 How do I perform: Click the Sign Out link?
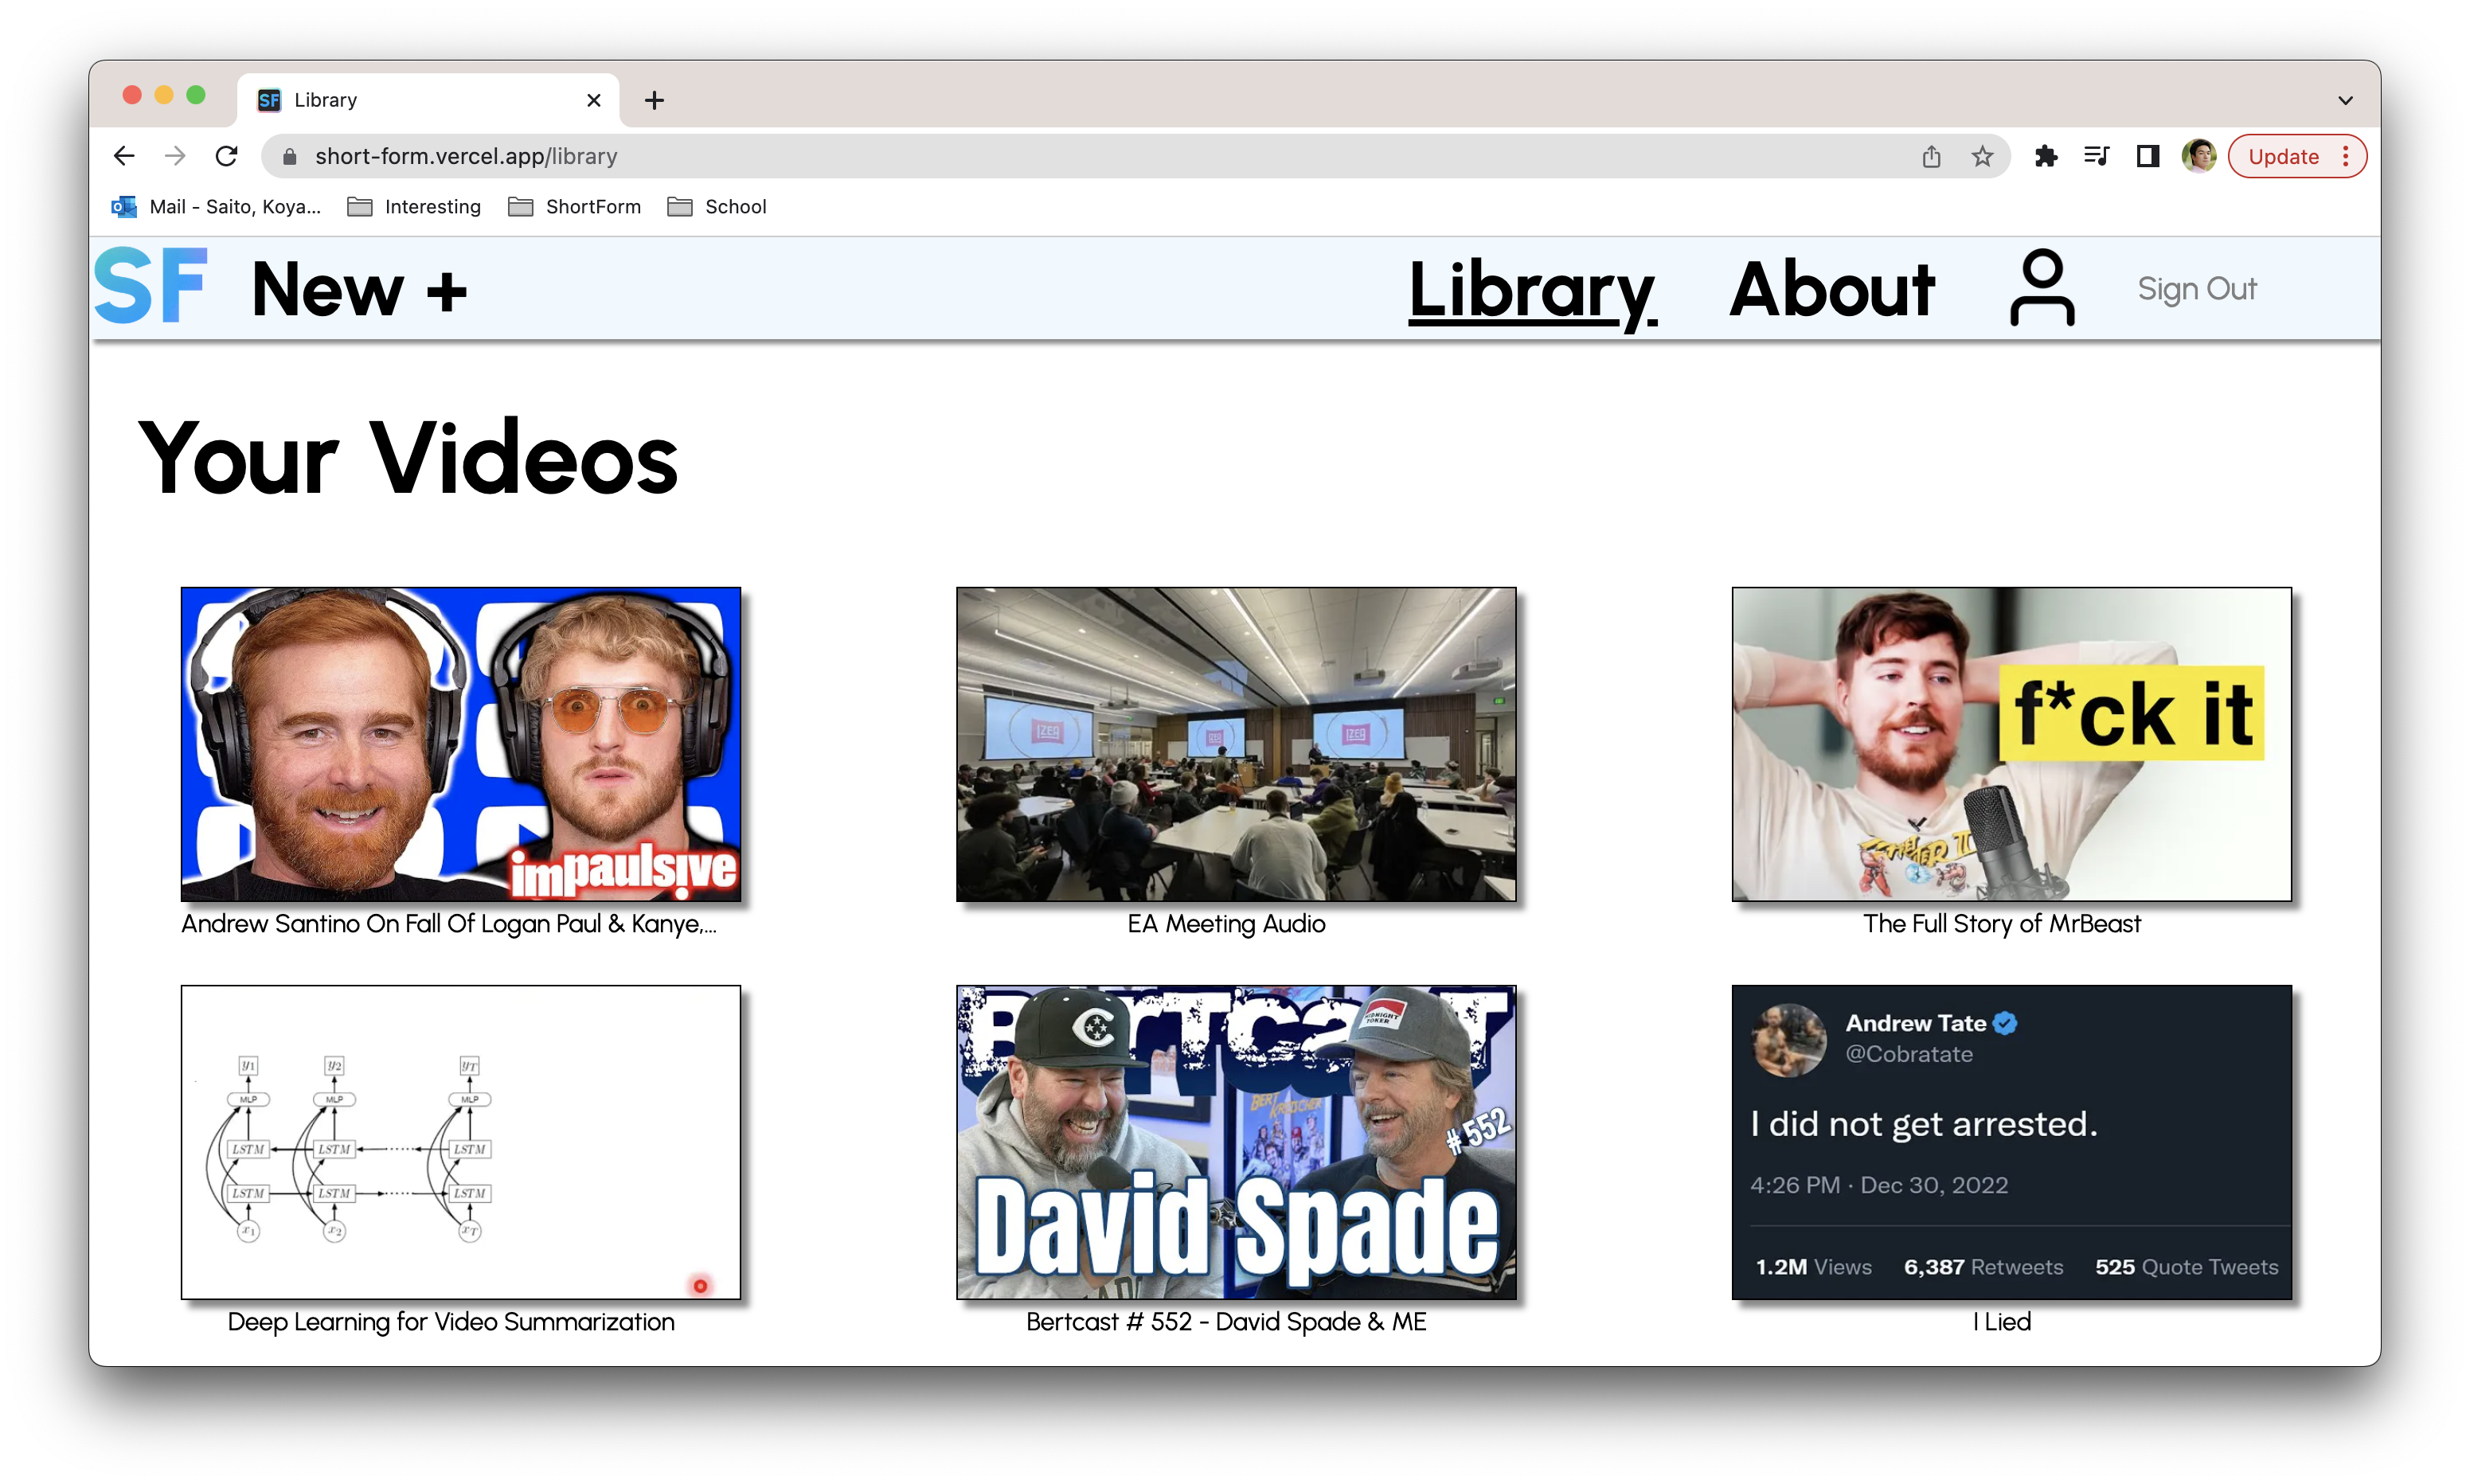click(x=2196, y=289)
